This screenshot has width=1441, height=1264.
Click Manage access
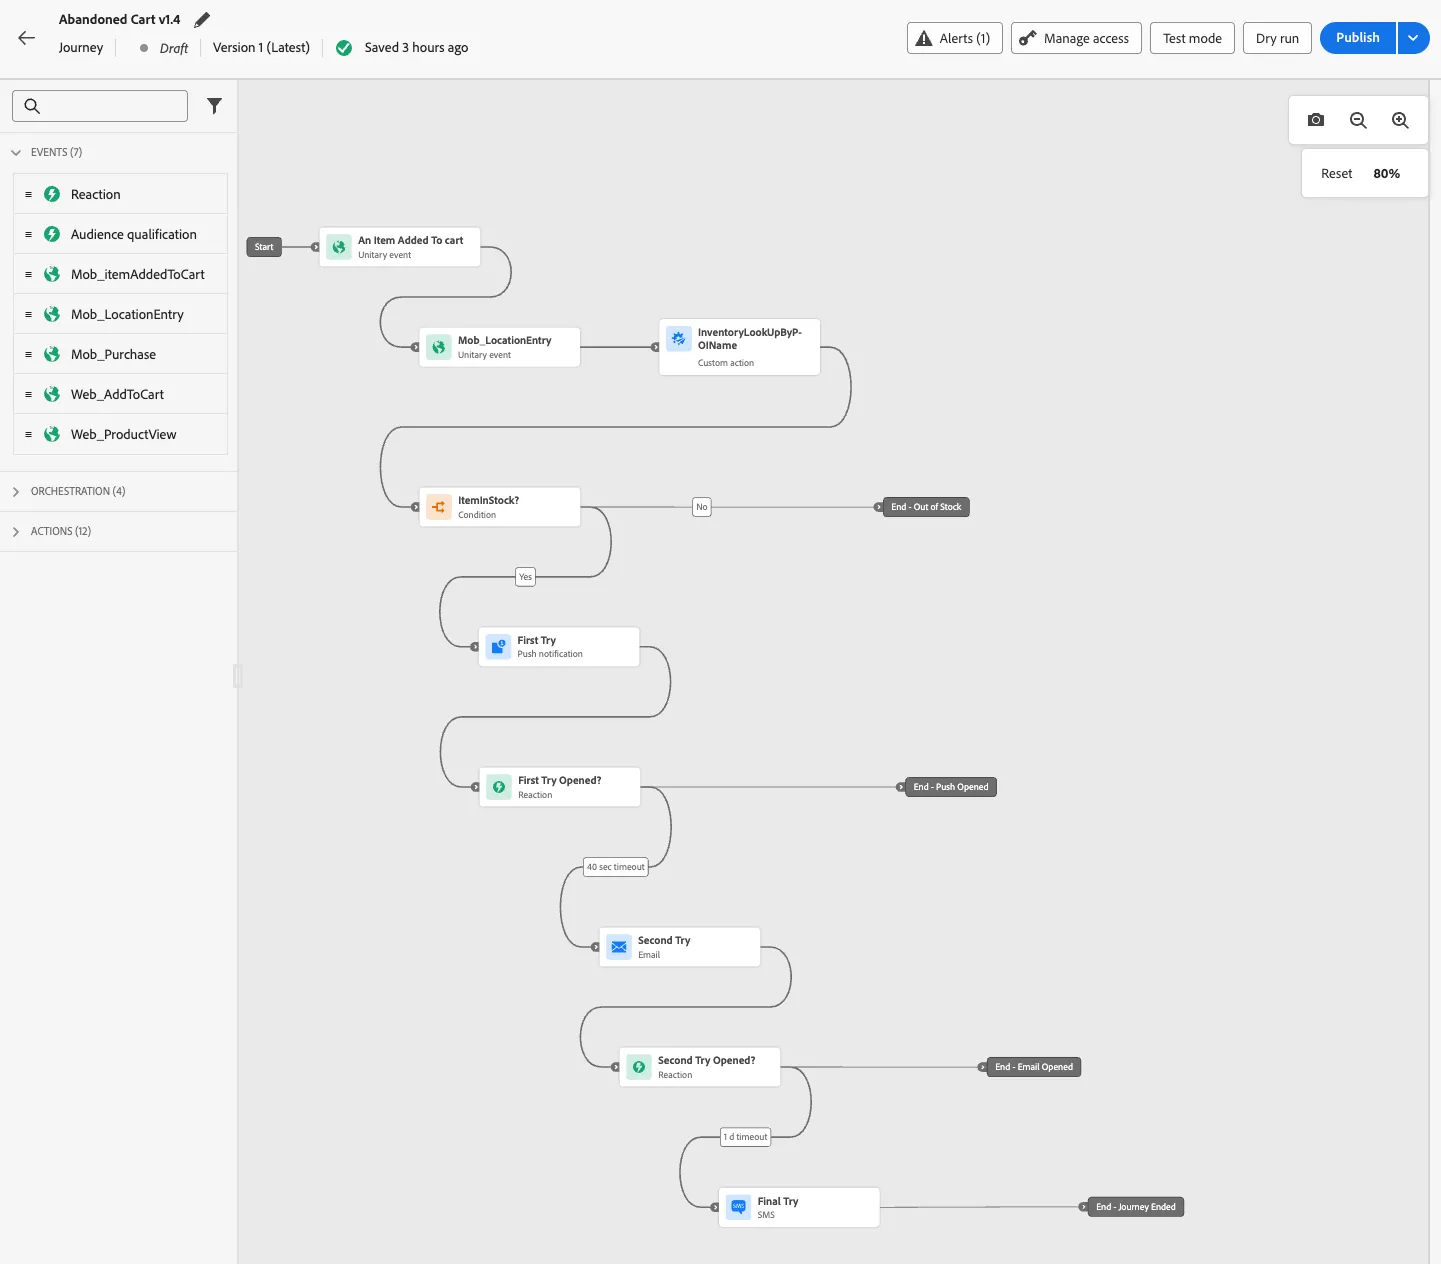coord(1076,38)
